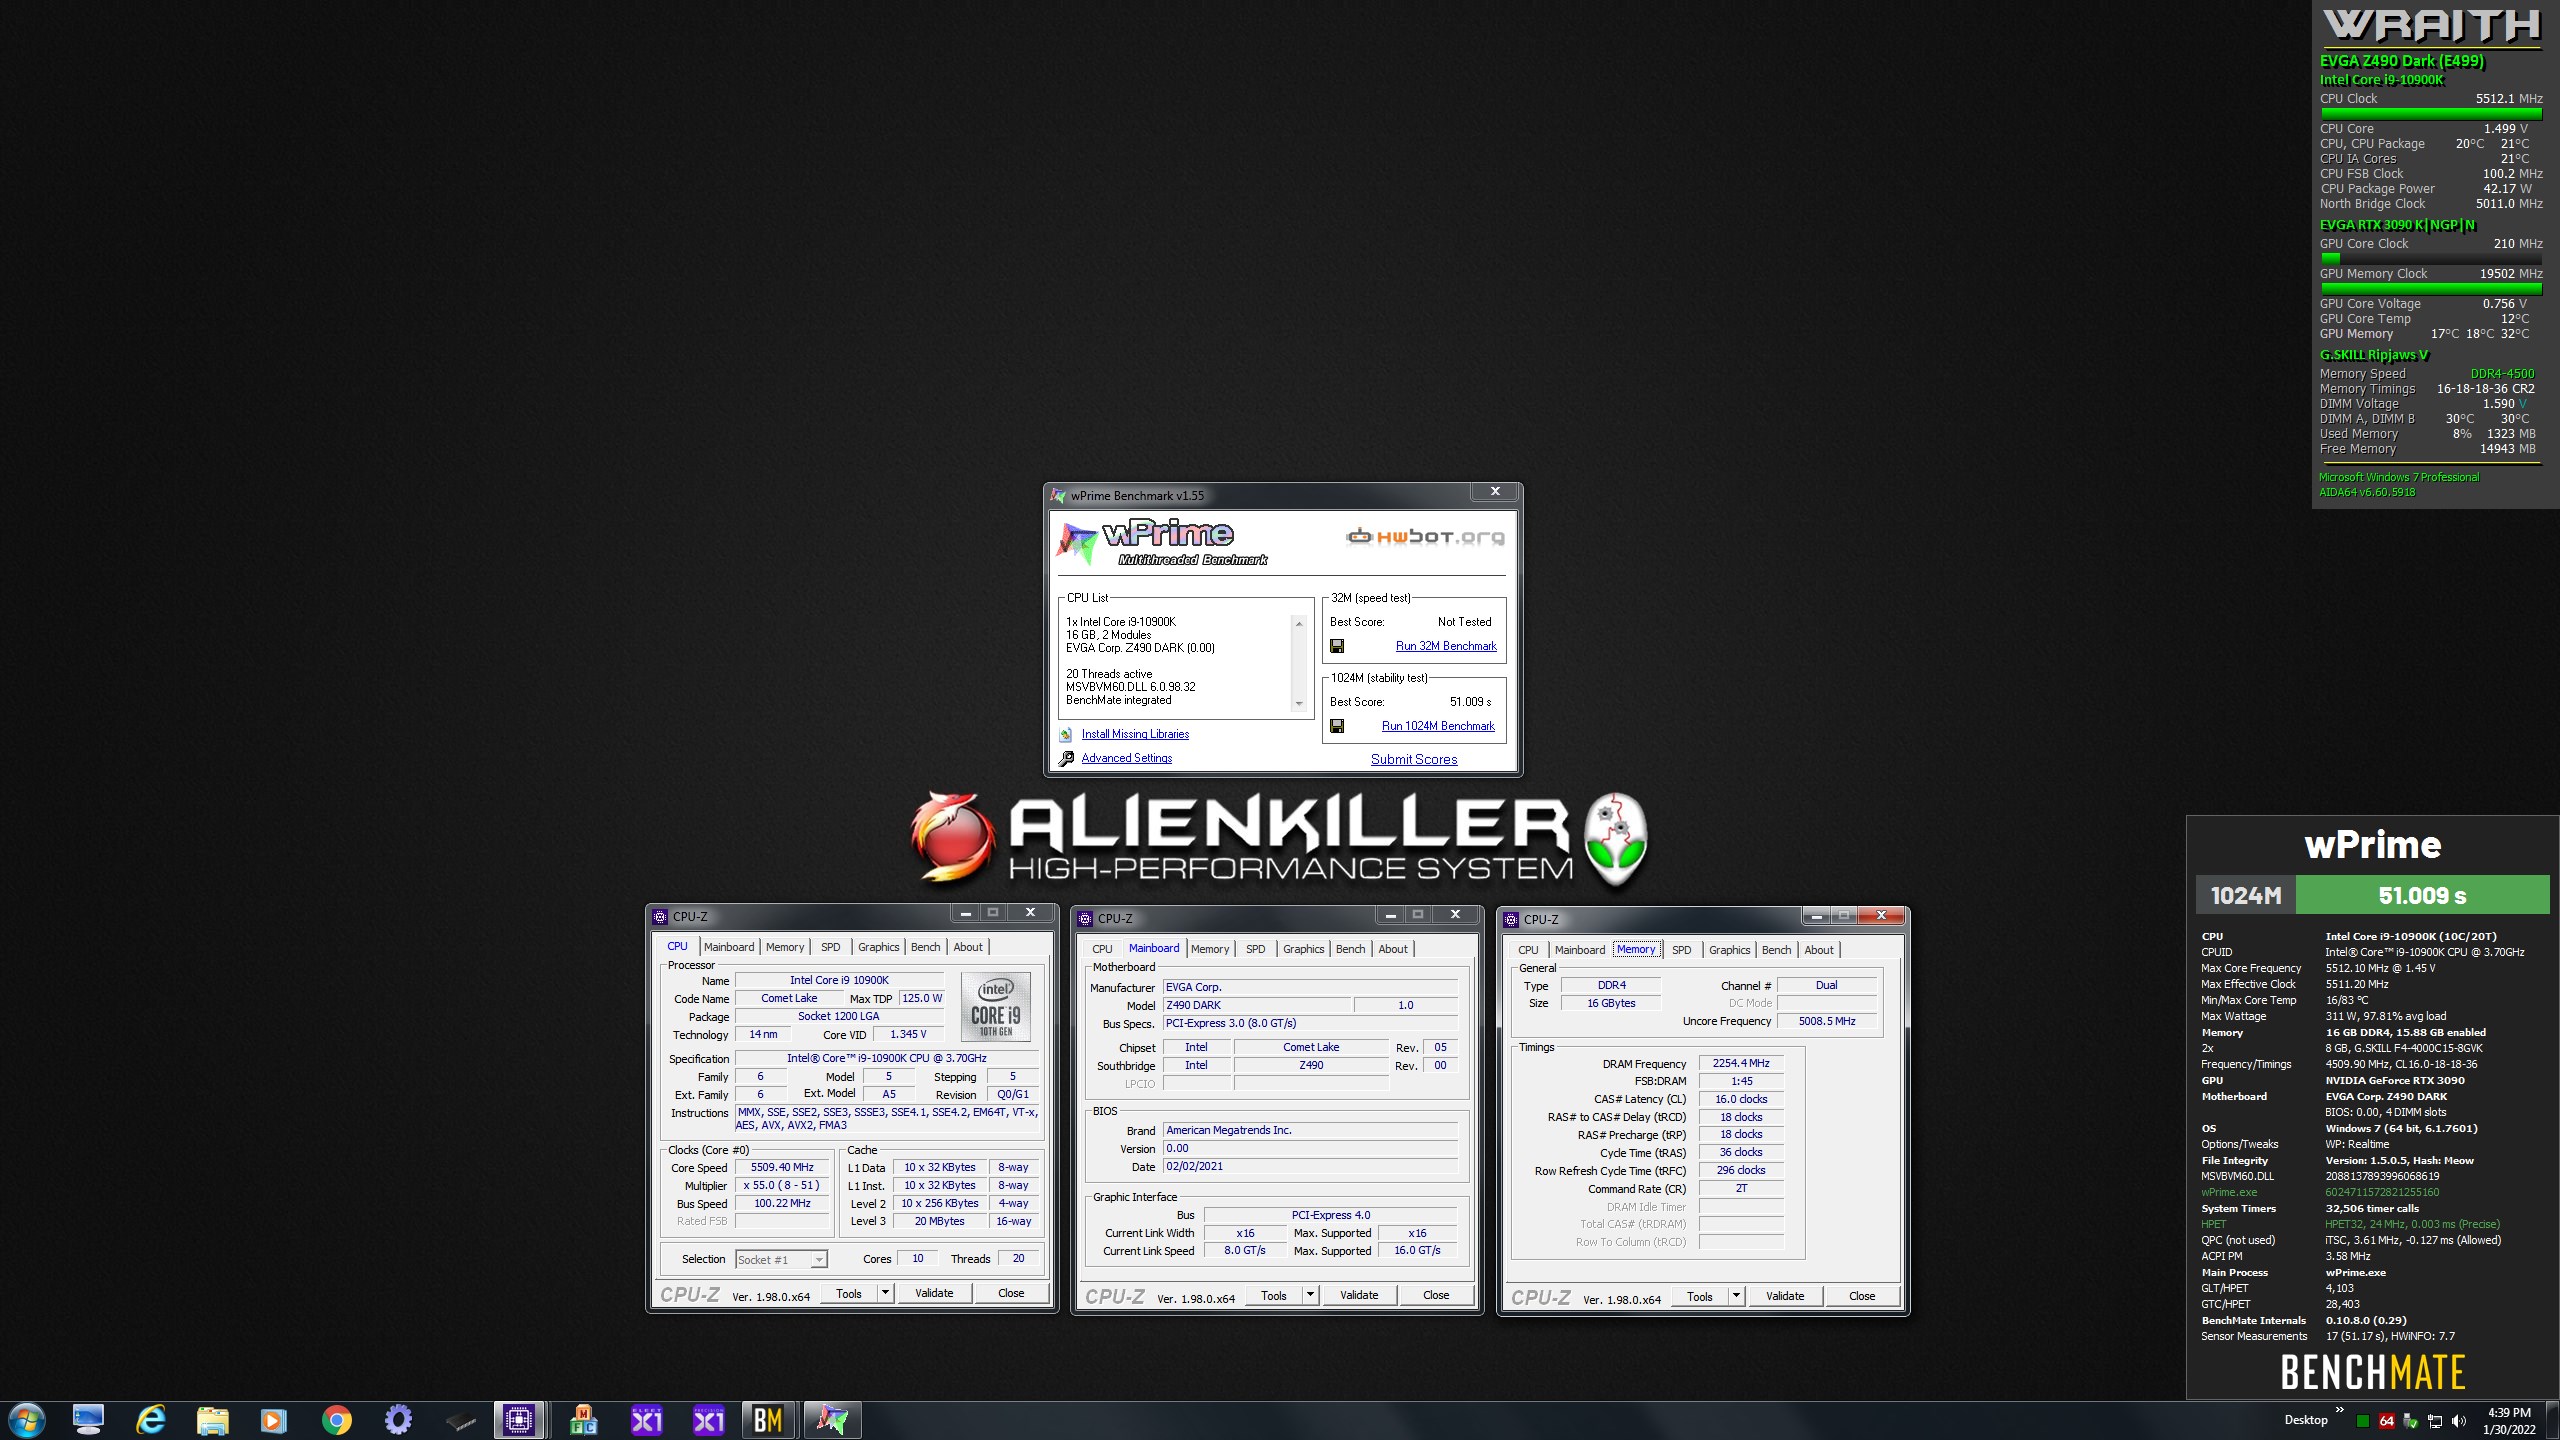Click the Install Missing Libraries icon in wPrime

click(x=1066, y=734)
